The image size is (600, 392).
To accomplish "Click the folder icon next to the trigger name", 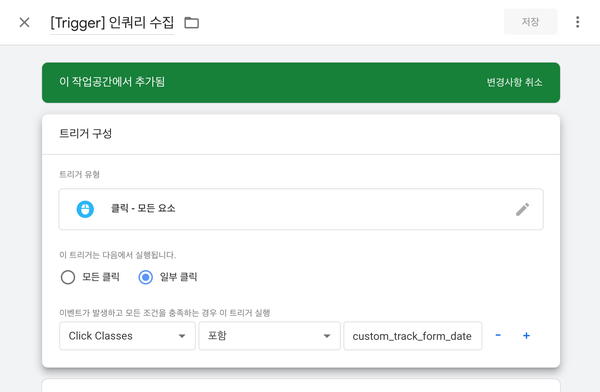I will click(x=191, y=23).
